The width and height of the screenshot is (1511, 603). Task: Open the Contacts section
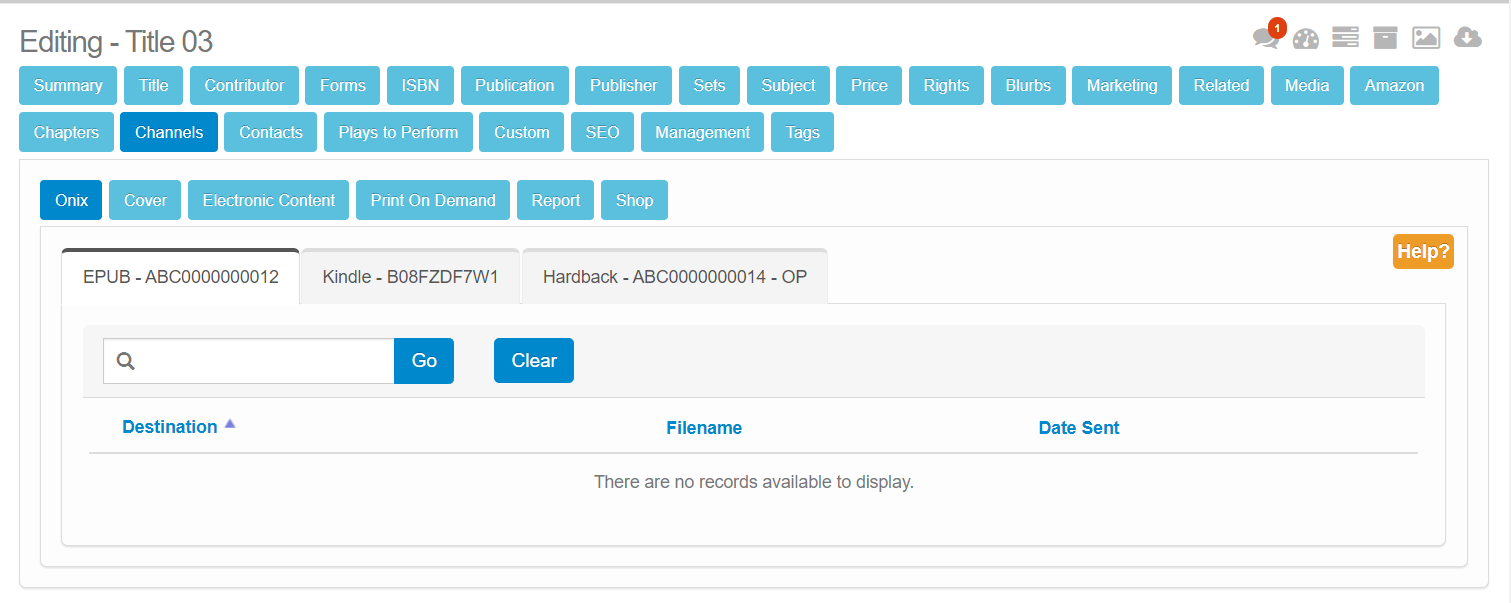[x=271, y=132]
